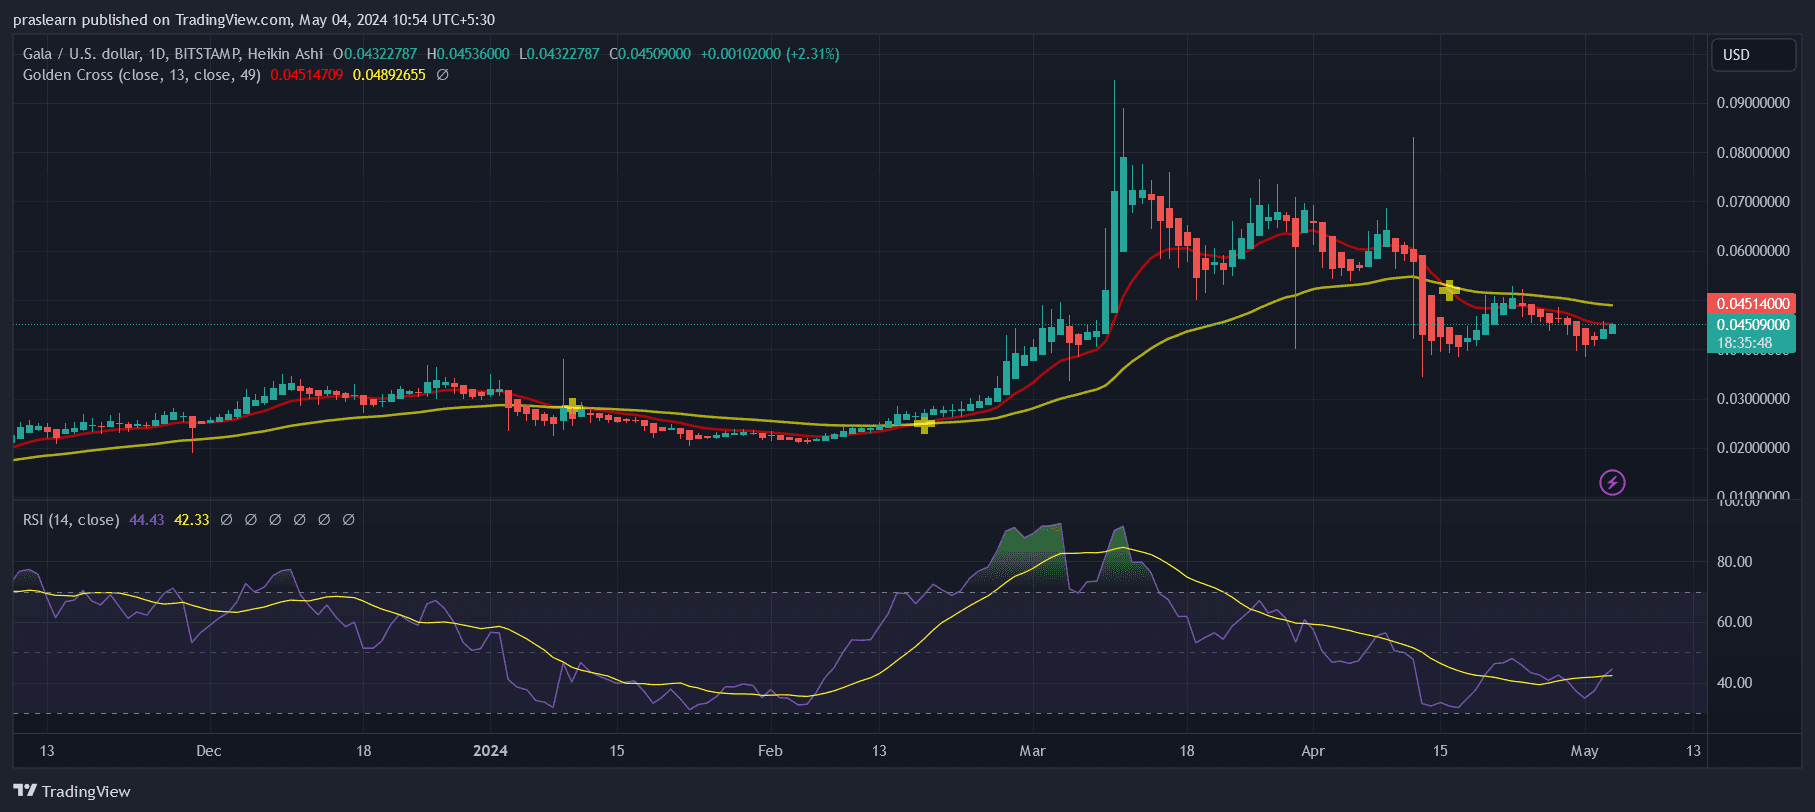Click the publish info header text by praslearn

click(x=254, y=20)
